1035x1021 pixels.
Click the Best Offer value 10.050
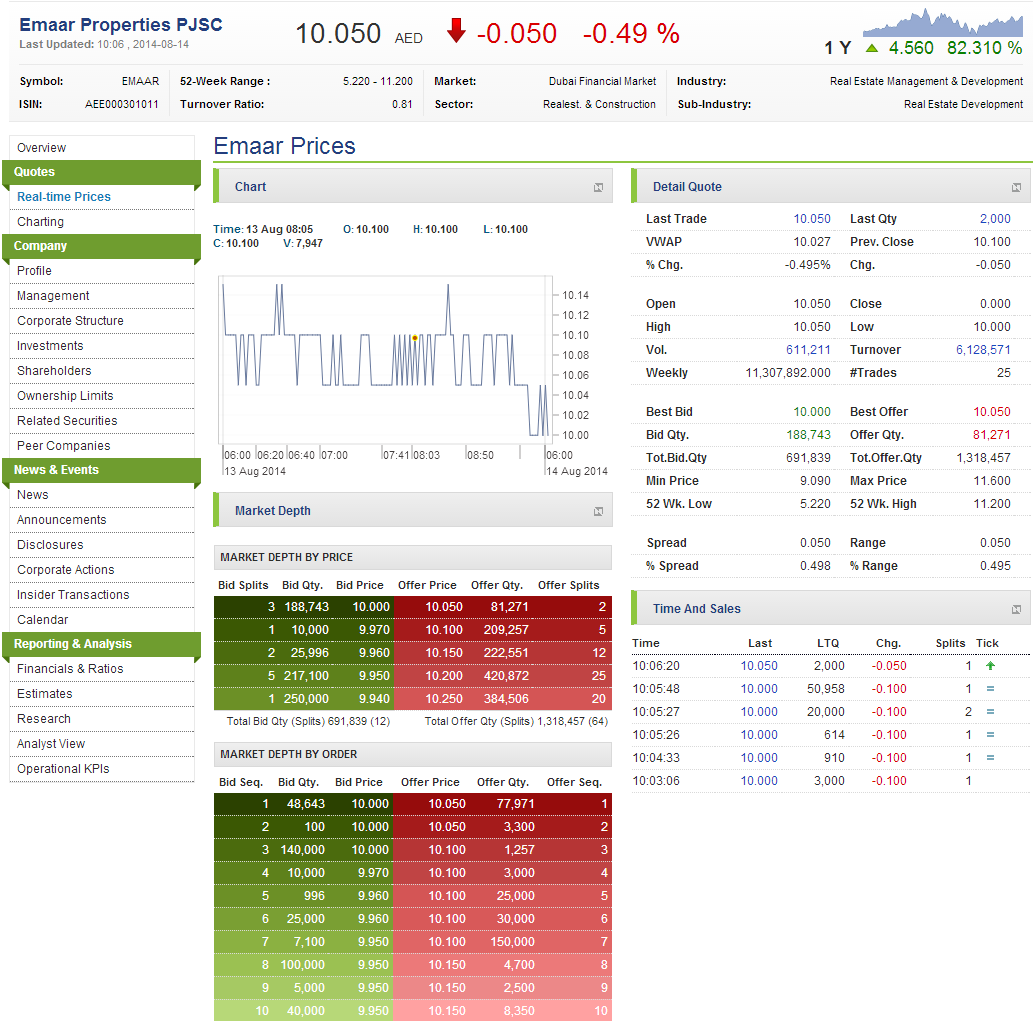pos(991,412)
